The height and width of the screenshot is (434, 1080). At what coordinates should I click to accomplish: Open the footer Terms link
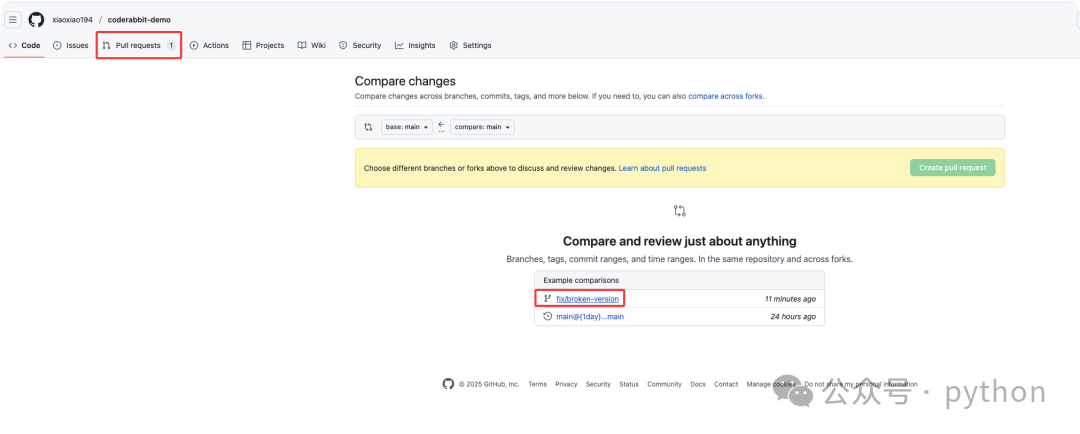(x=537, y=384)
